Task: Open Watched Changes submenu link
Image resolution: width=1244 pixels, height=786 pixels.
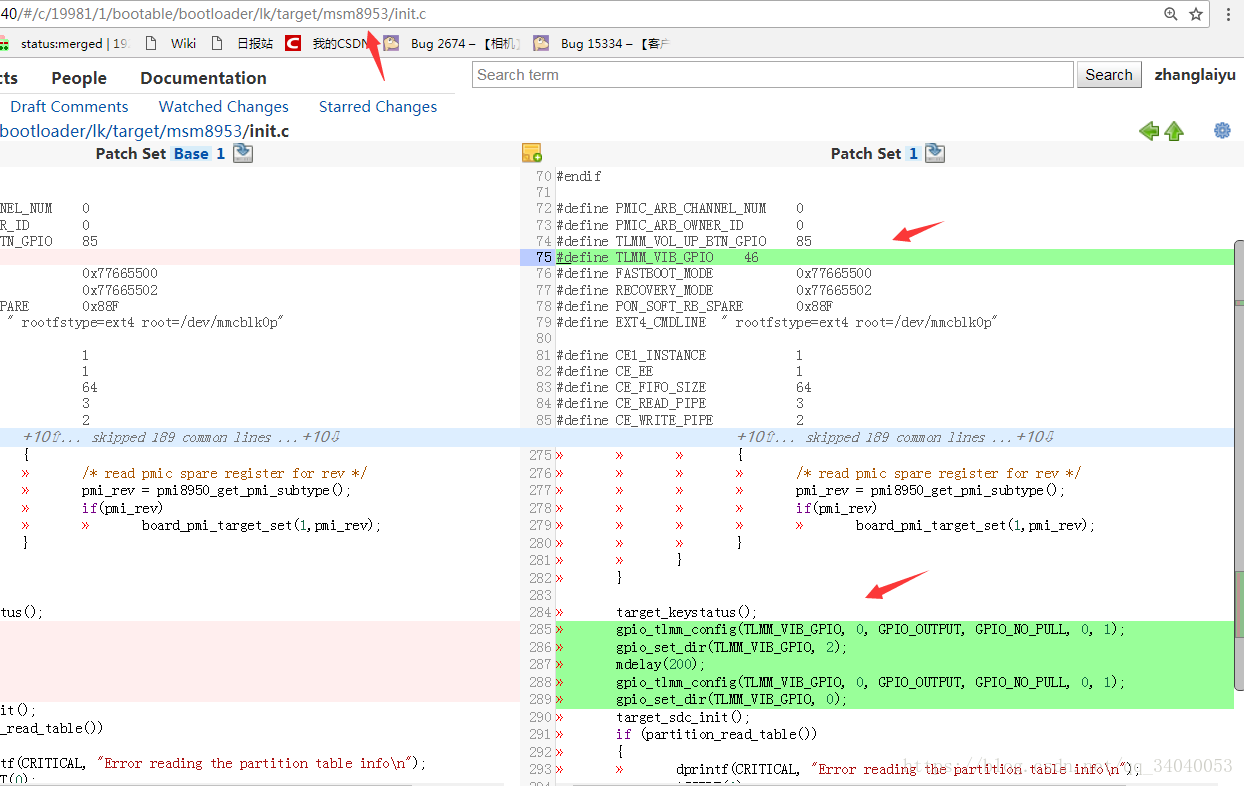Action: [223, 107]
